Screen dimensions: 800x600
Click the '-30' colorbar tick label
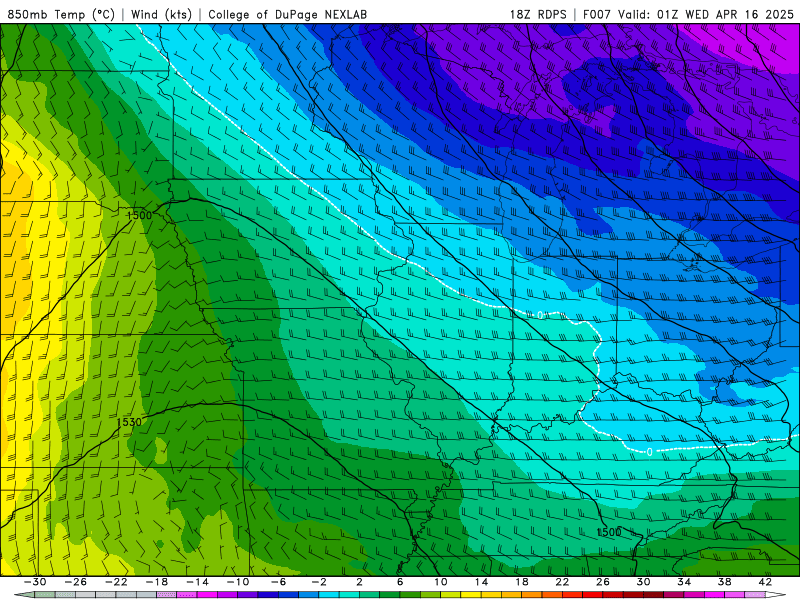tap(35, 582)
